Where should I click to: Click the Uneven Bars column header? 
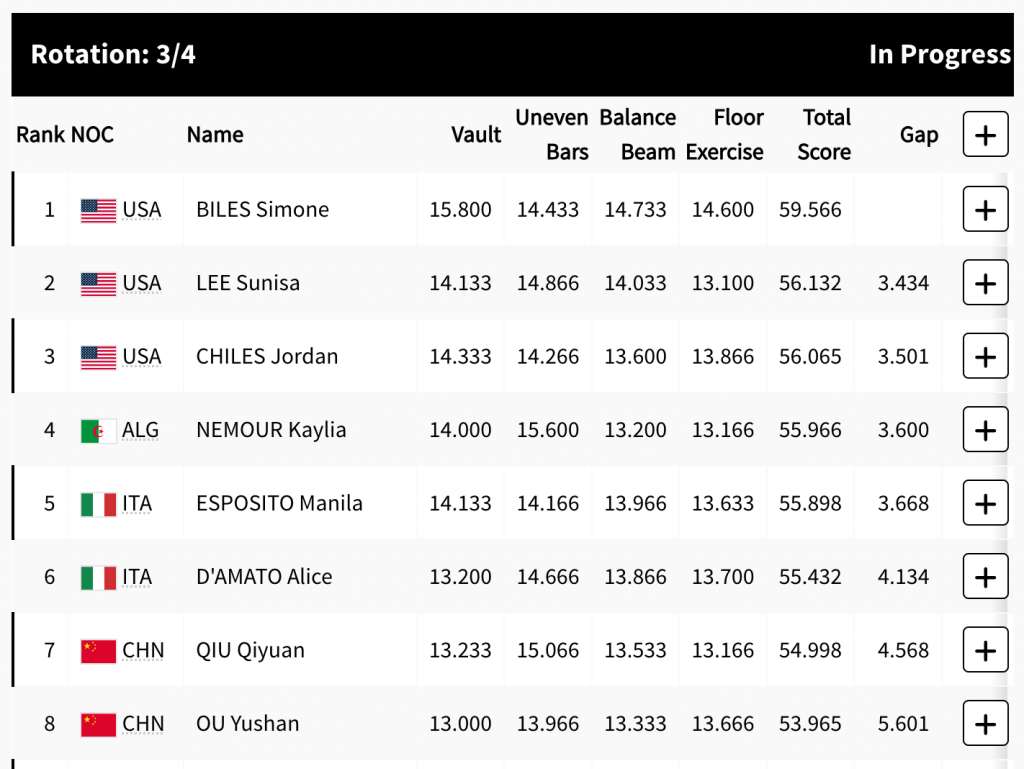point(552,135)
